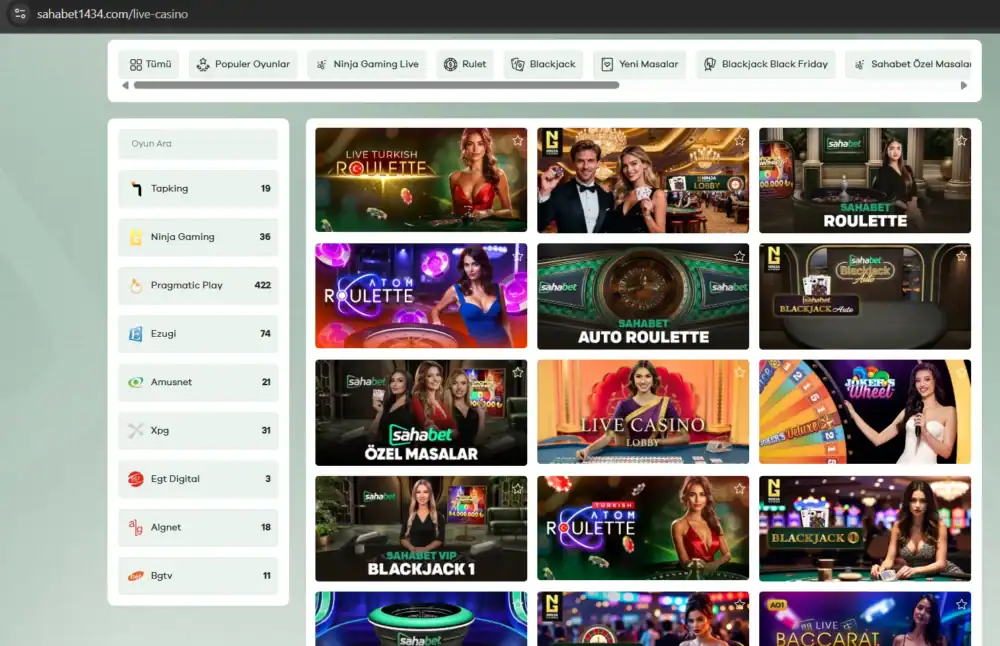Favorite the Live Turkish Roulette game

pyautogui.click(x=517, y=141)
